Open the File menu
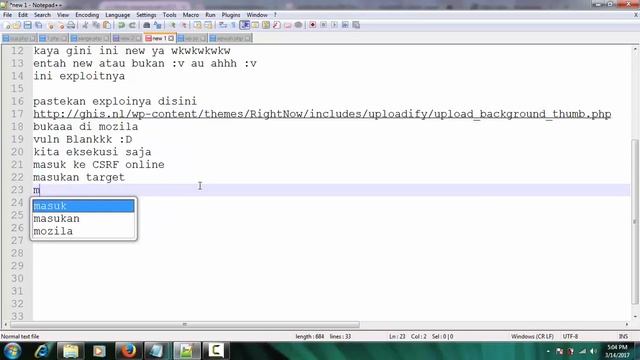Screen dimensions: 640x360 (7, 15)
